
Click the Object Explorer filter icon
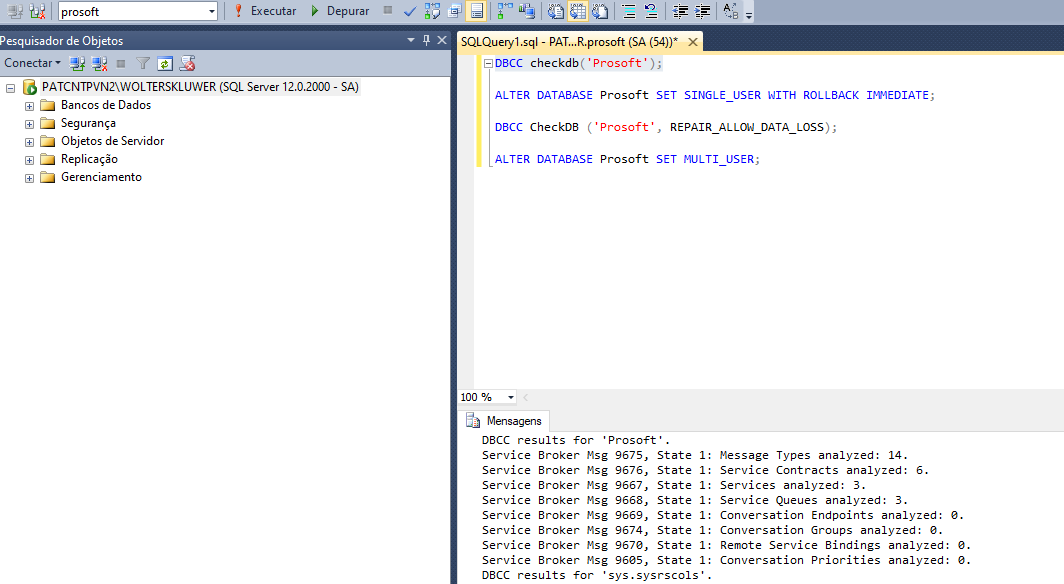(143, 63)
